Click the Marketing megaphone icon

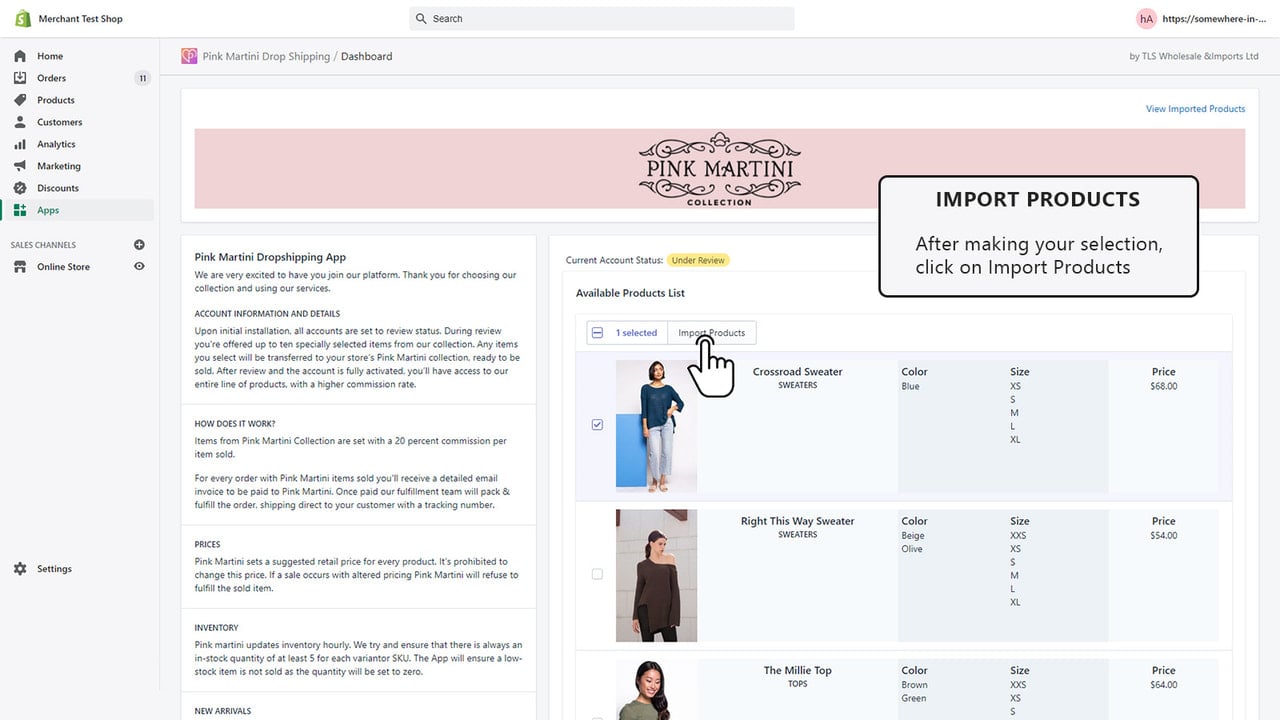(19, 166)
